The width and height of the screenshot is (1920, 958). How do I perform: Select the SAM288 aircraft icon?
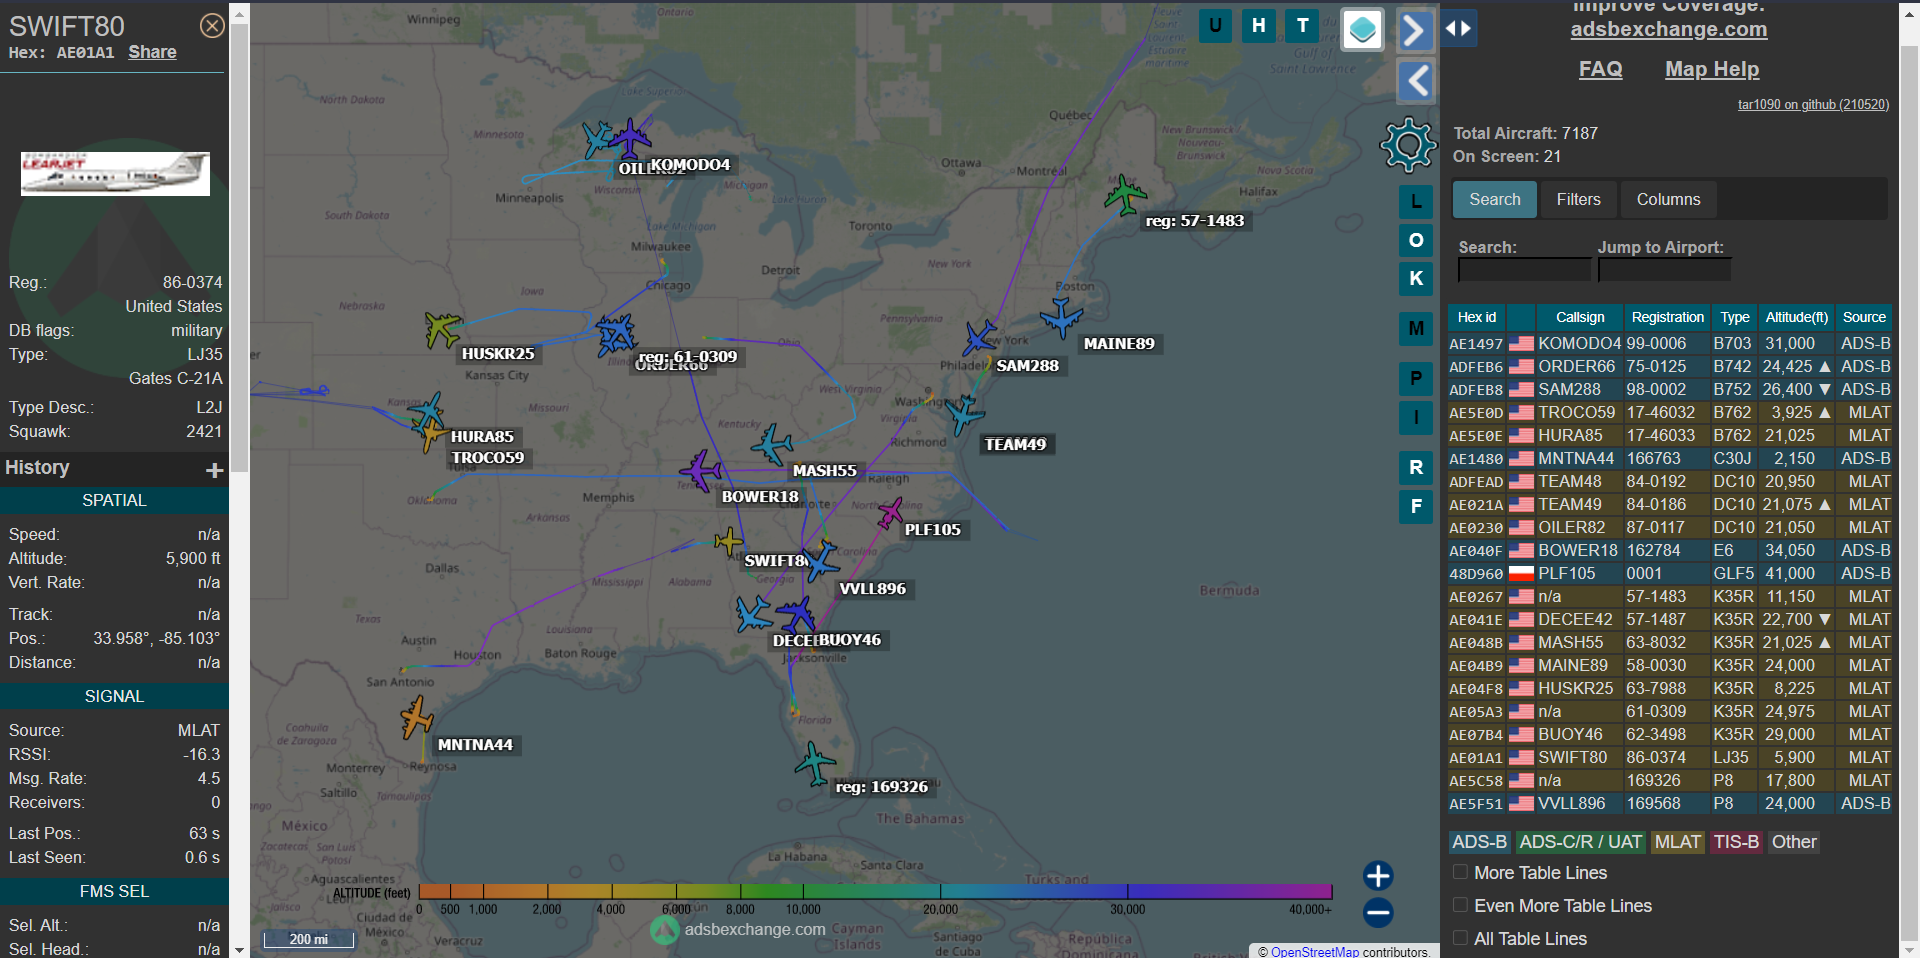(980, 338)
